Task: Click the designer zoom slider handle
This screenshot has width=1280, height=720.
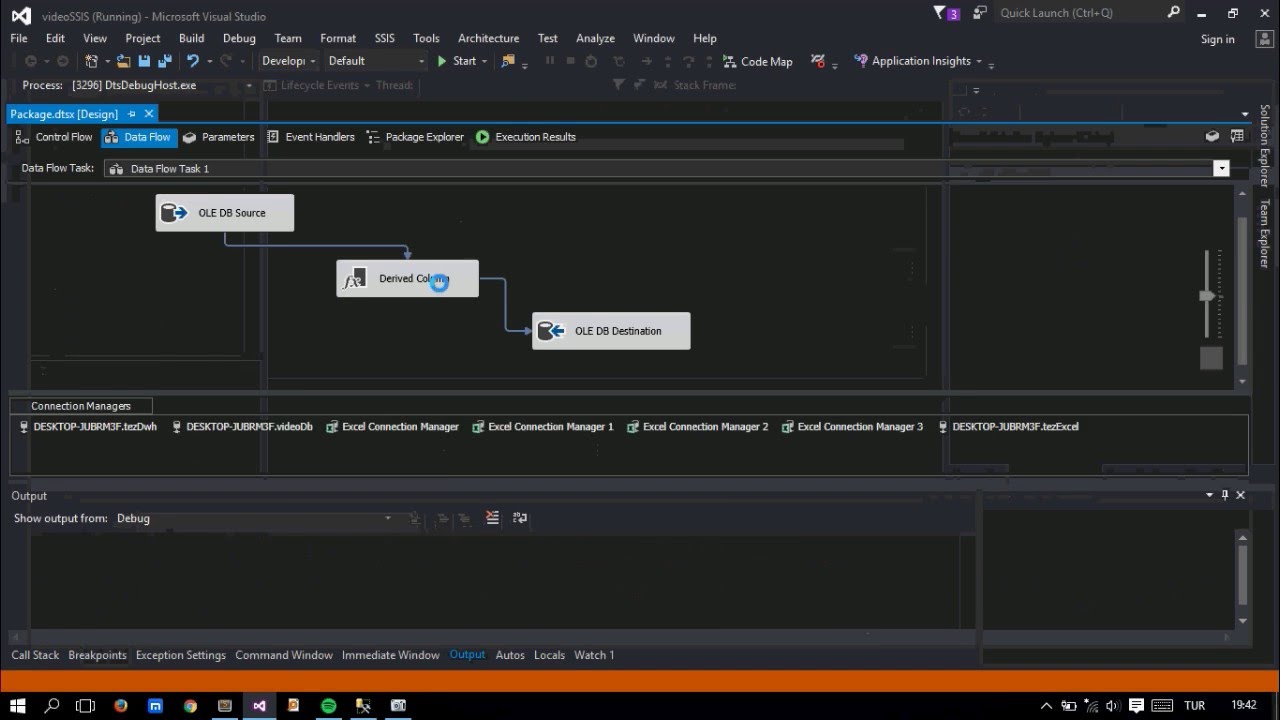Action: tap(1208, 295)
